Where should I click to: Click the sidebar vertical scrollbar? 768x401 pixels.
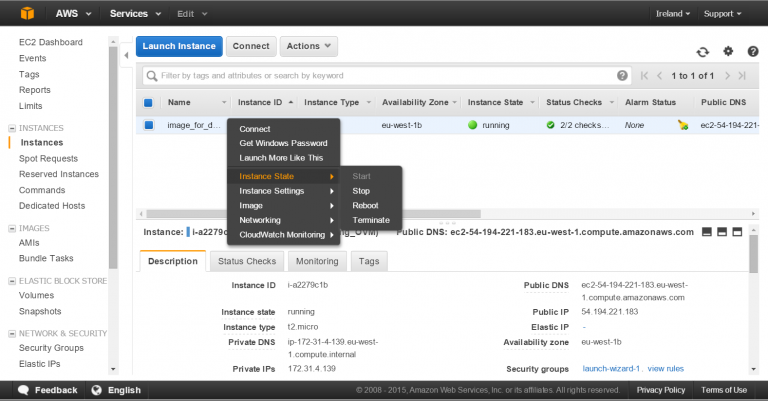click(x=113, y=158)
